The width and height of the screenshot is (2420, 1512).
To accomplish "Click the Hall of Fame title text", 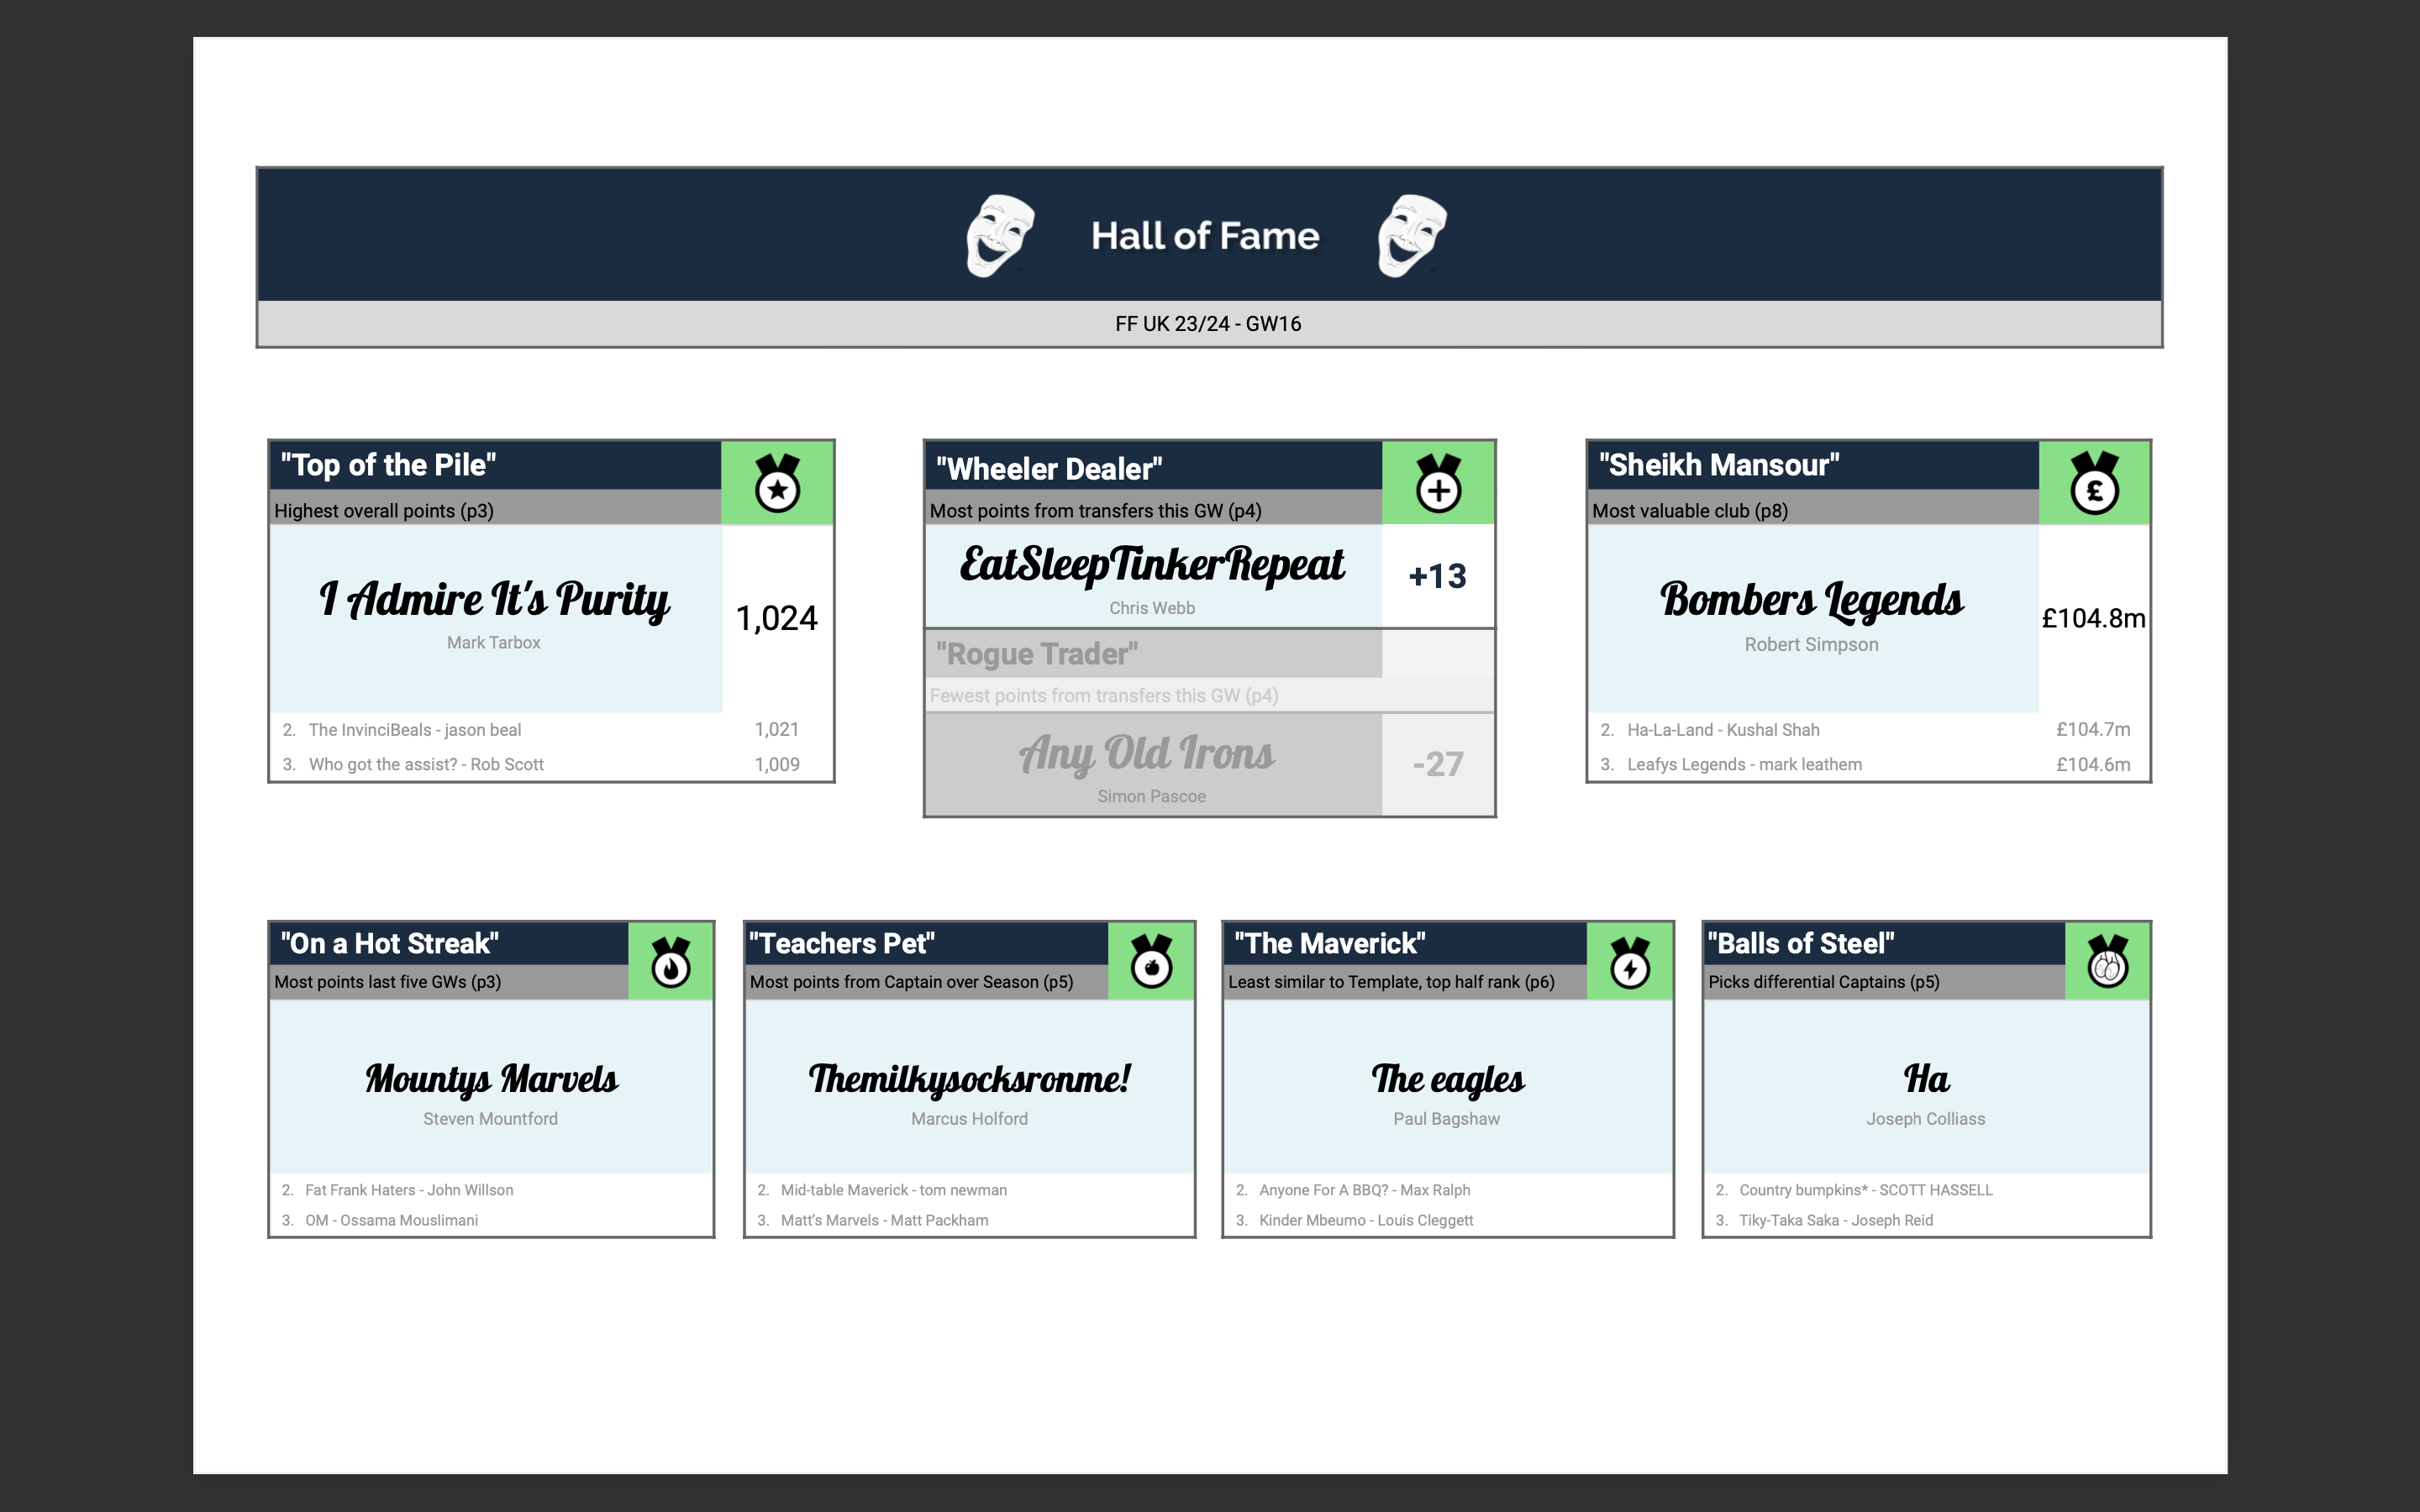I will tap(1205, 236).
